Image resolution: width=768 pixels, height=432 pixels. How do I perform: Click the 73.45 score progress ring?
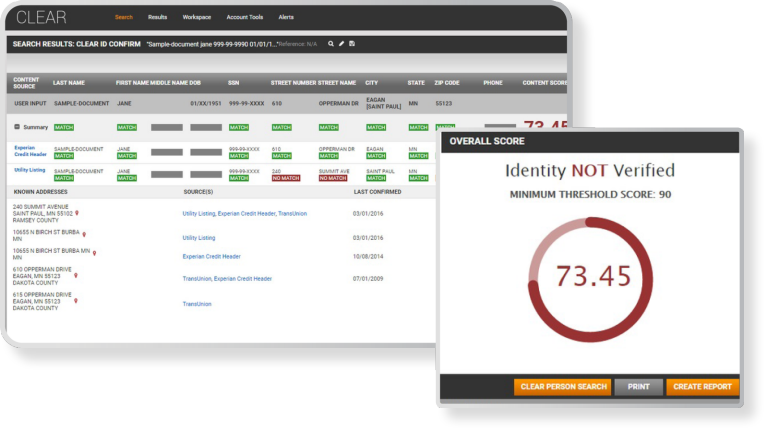click(x=590, y=274)
